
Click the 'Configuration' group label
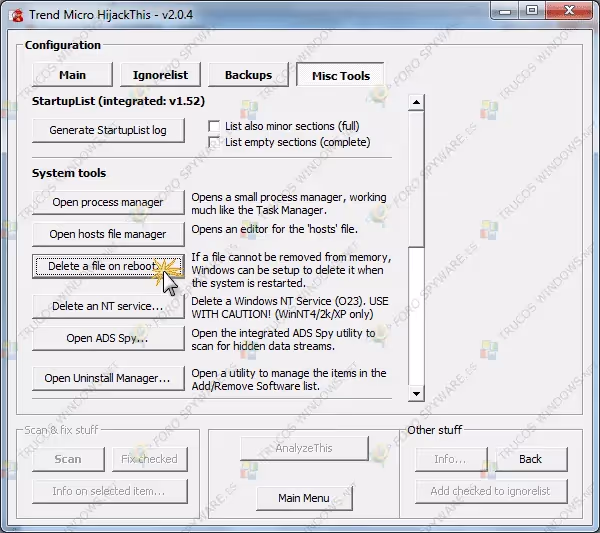(x=62, y=45)
